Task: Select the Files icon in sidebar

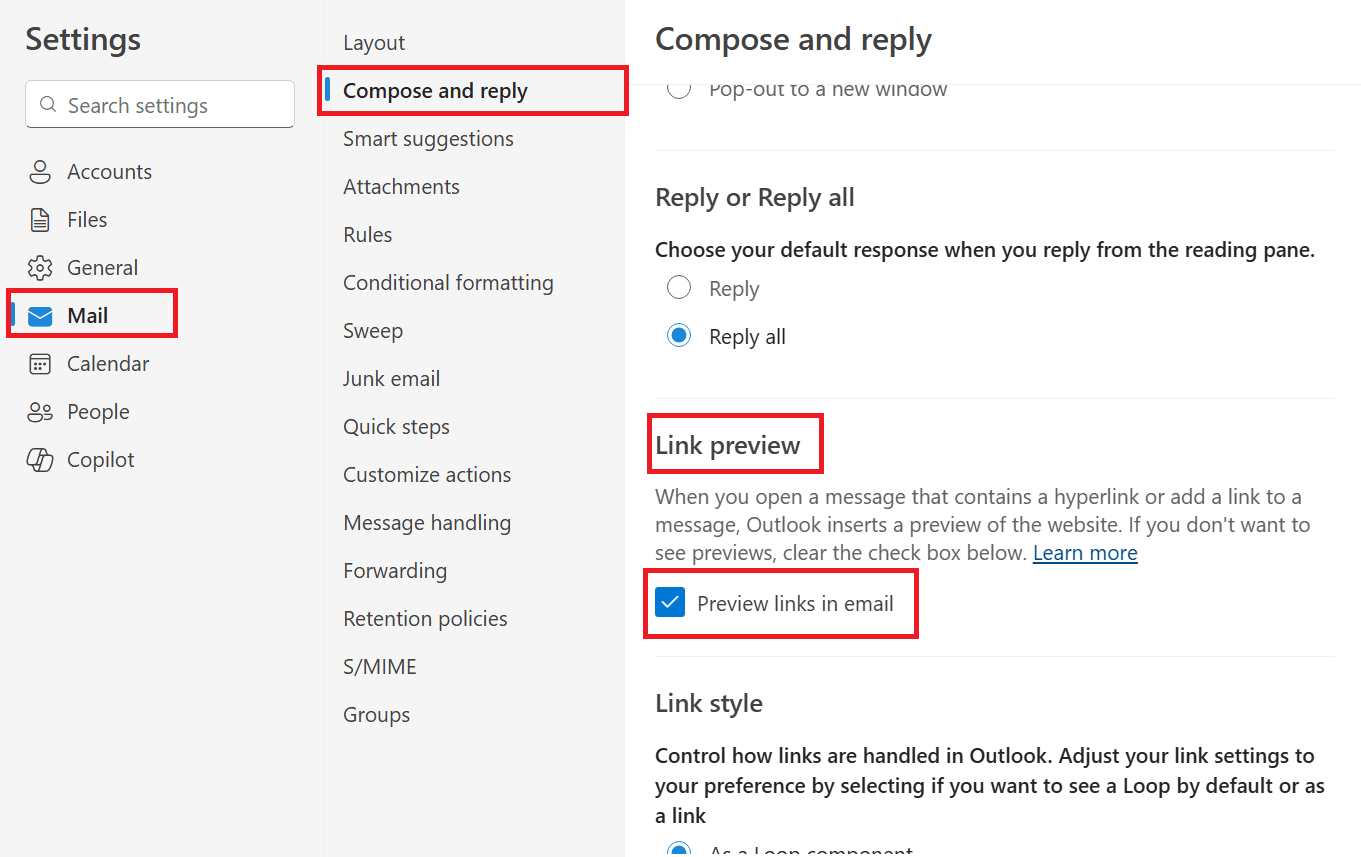Action: click(x=40, y=219)
